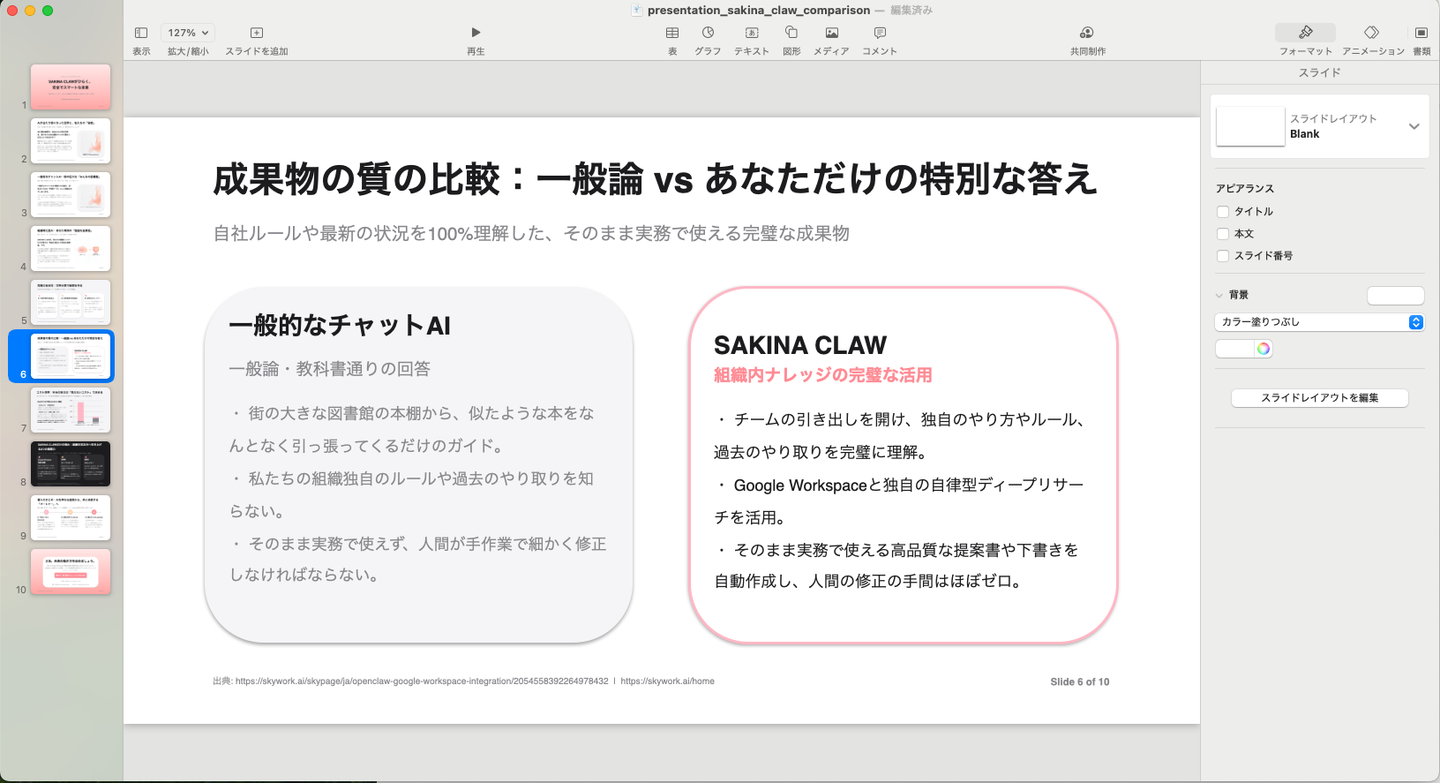The image size is (1440, 783).
Task: Open the 表 table insert icon
Action: (x=673, y=33)
